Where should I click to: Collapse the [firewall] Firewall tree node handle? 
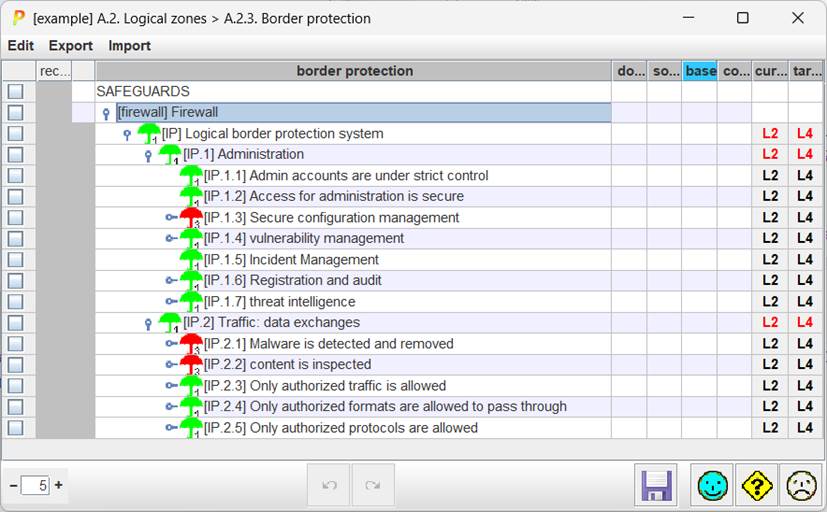pyautogui.click(x=106, y=113)
